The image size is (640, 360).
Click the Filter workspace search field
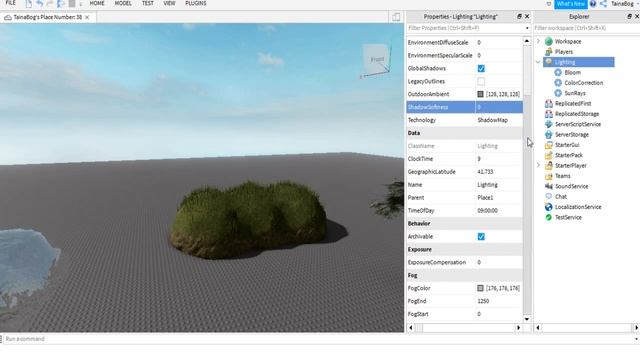[586, 28]
